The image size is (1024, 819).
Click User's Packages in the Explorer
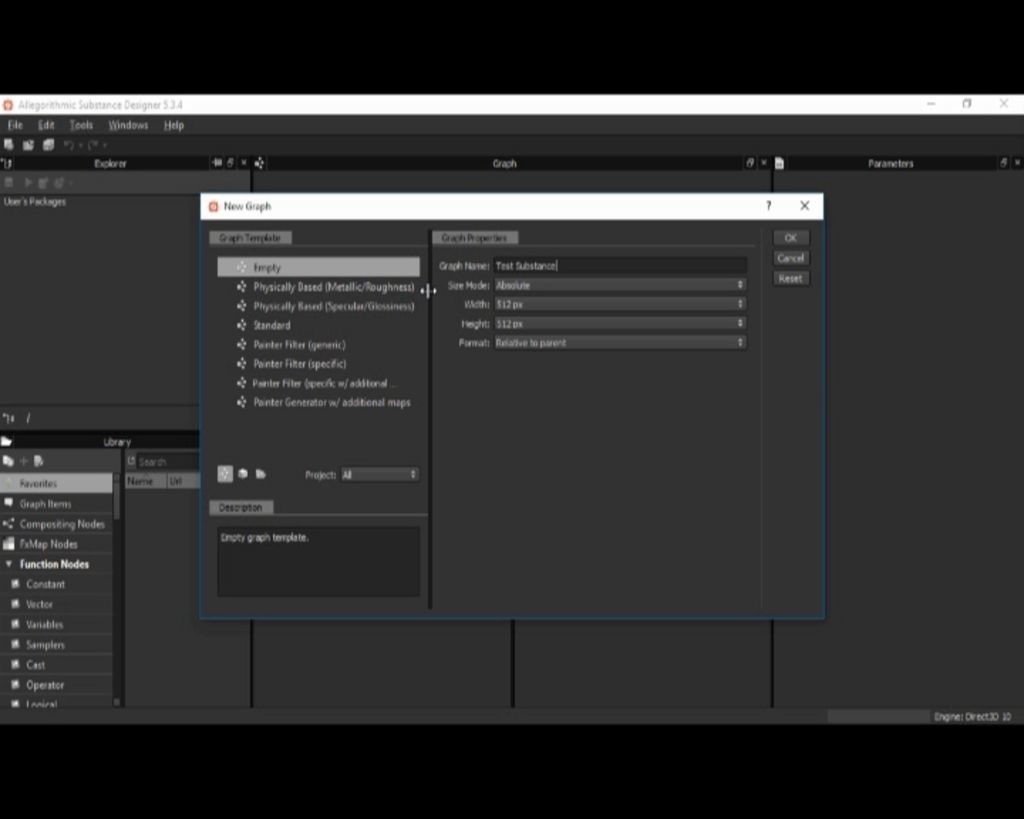point(35,202)
